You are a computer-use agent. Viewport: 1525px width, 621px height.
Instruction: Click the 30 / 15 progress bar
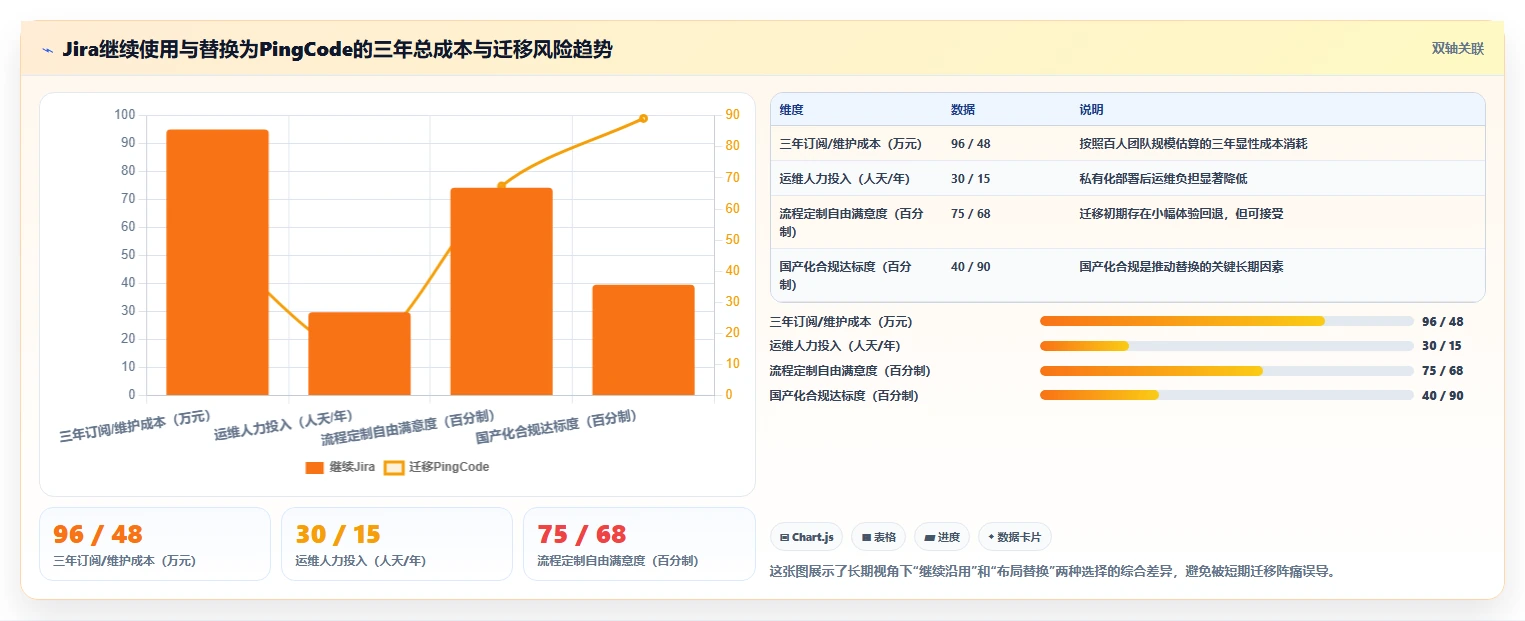click(x=1227, y=346)
